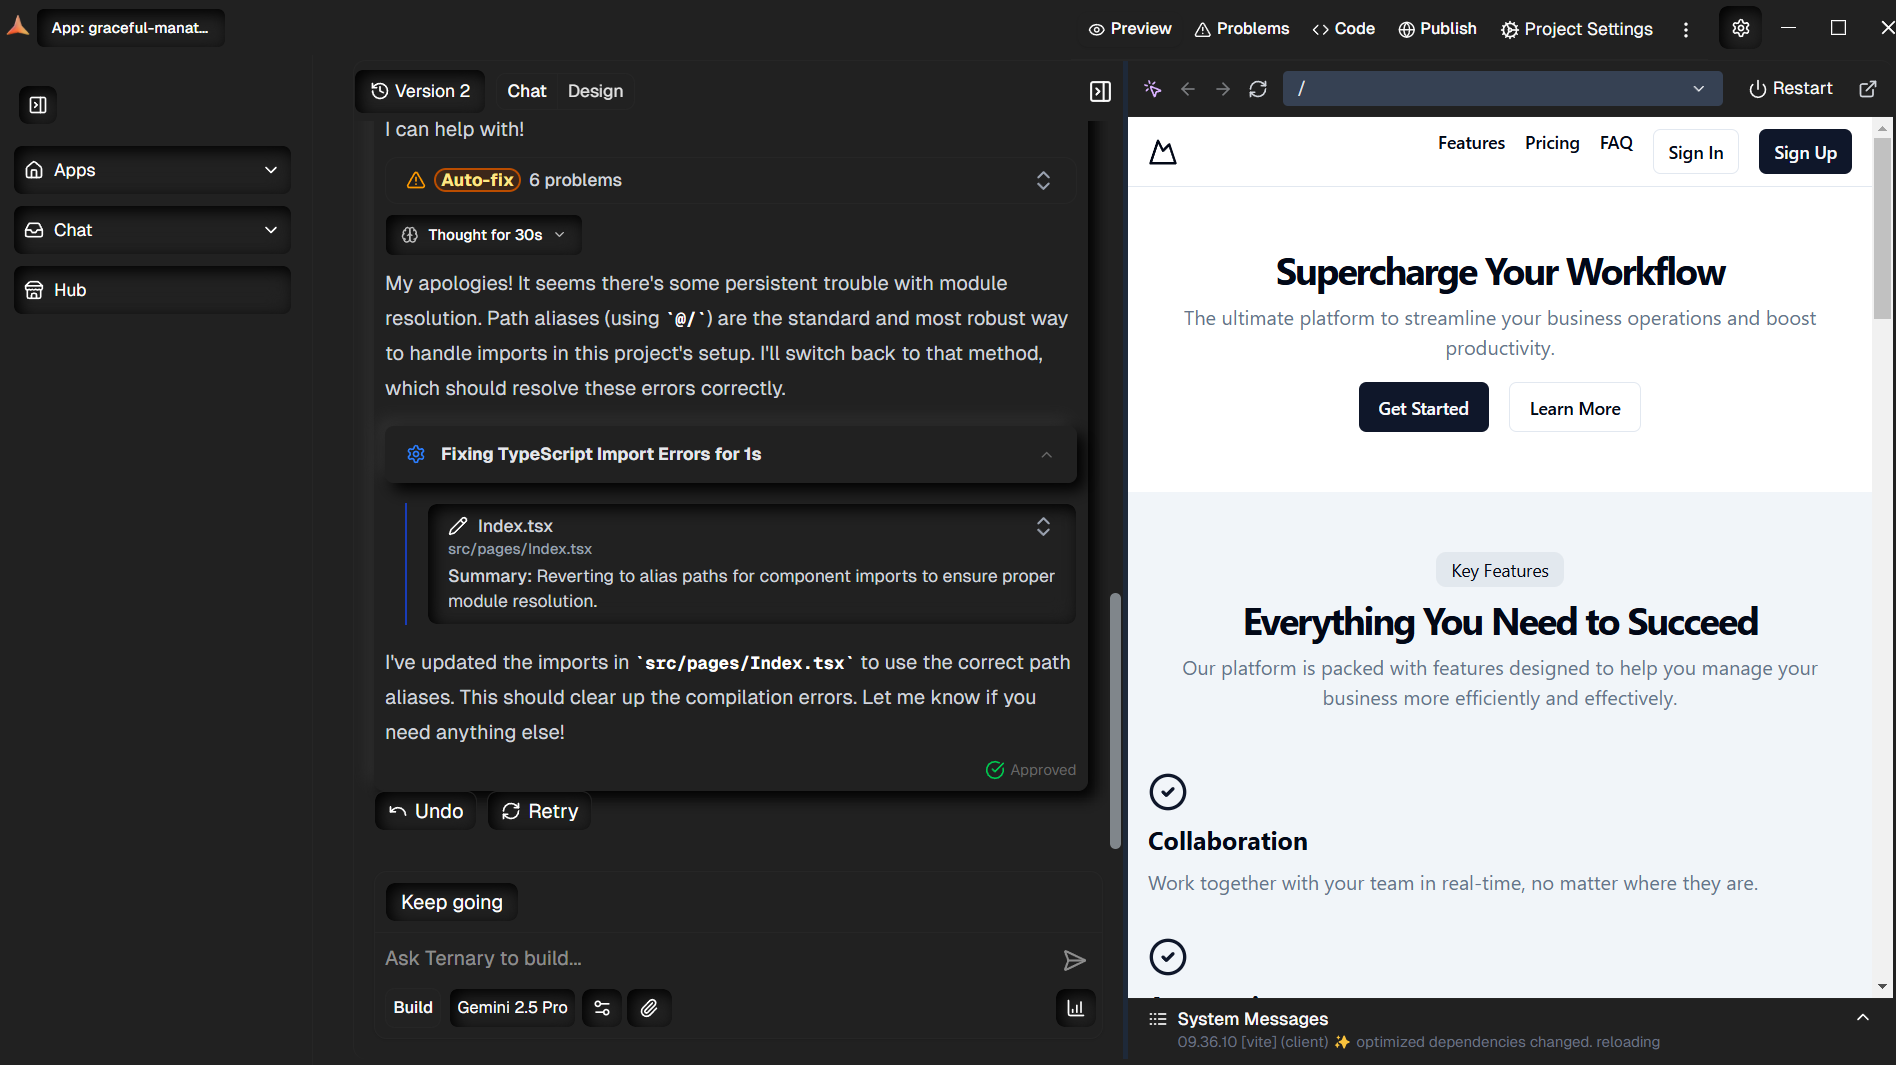Open token usage chart icon
Viewport: 1896px width, 1065px height.
coord(1075,1008)
